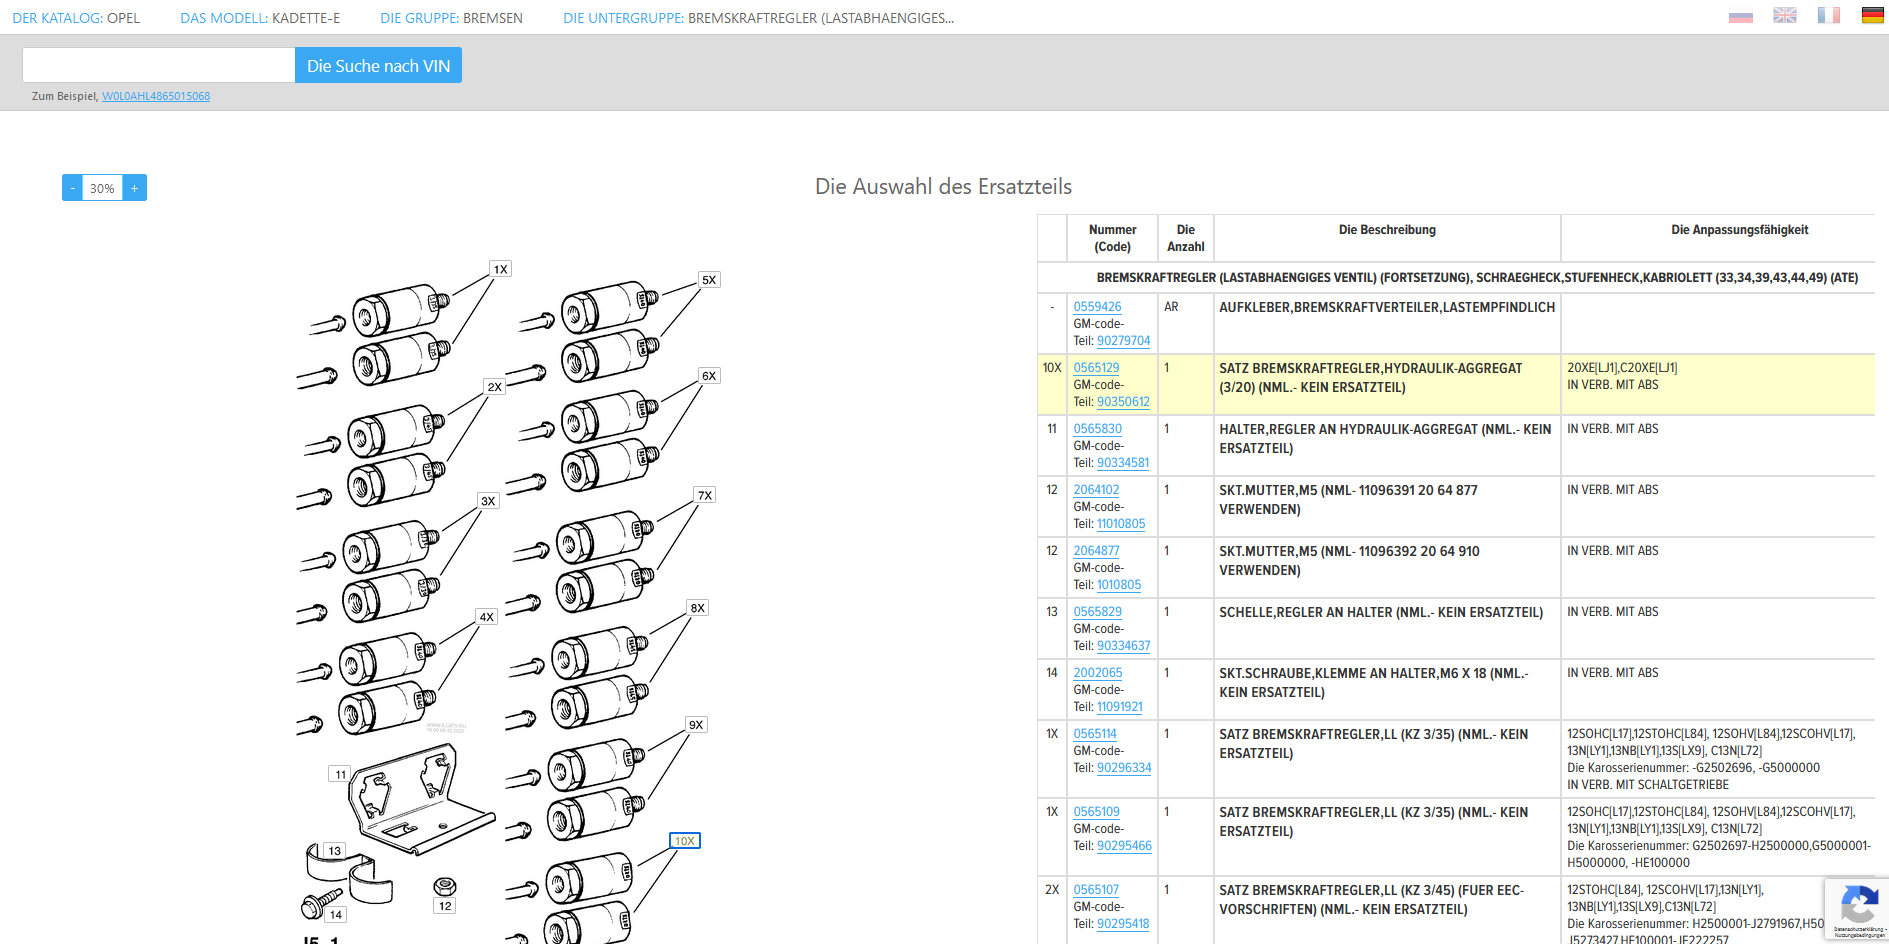Select callout label 5X in the diagram
Screen dimensions: 1889x944
click(708, 280)
